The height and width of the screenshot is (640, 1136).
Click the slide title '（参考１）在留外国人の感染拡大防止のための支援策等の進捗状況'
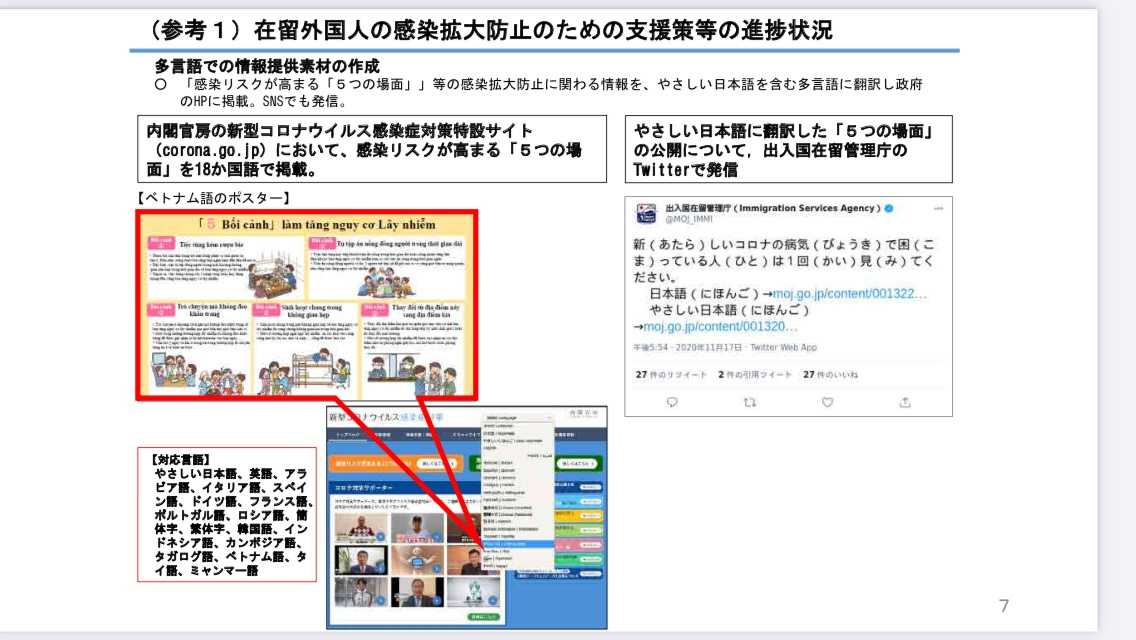pyautogui.click(x=490, y=30)
